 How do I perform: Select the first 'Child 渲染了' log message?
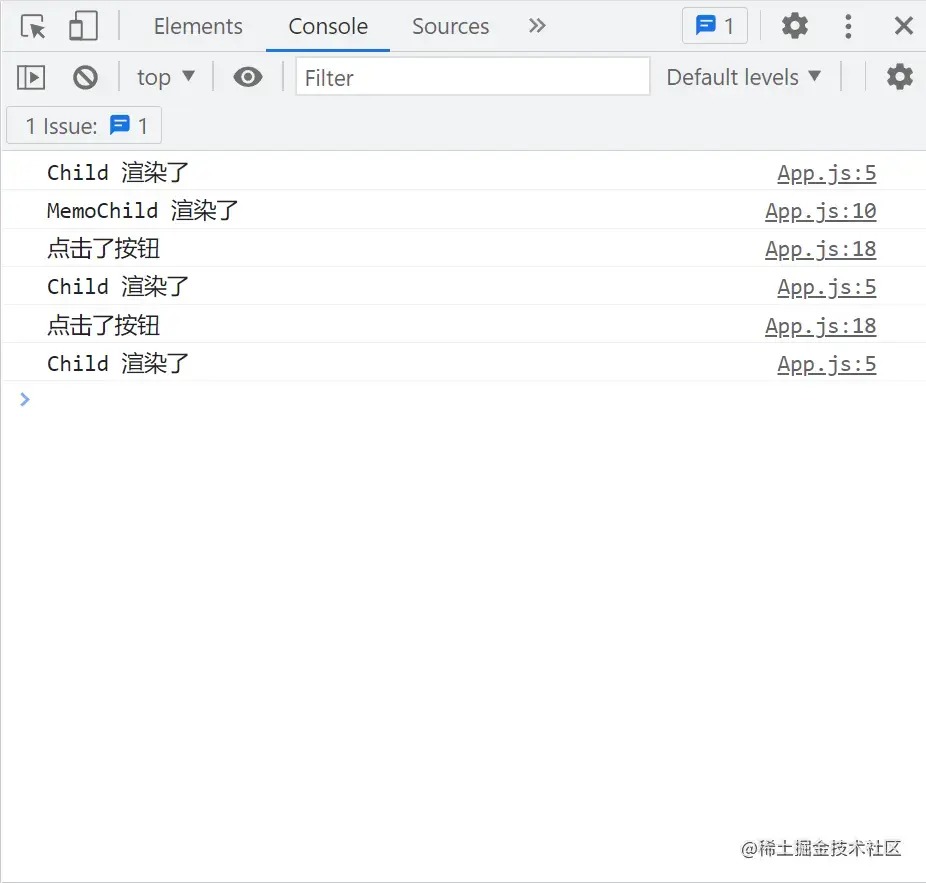click(118, 172)
